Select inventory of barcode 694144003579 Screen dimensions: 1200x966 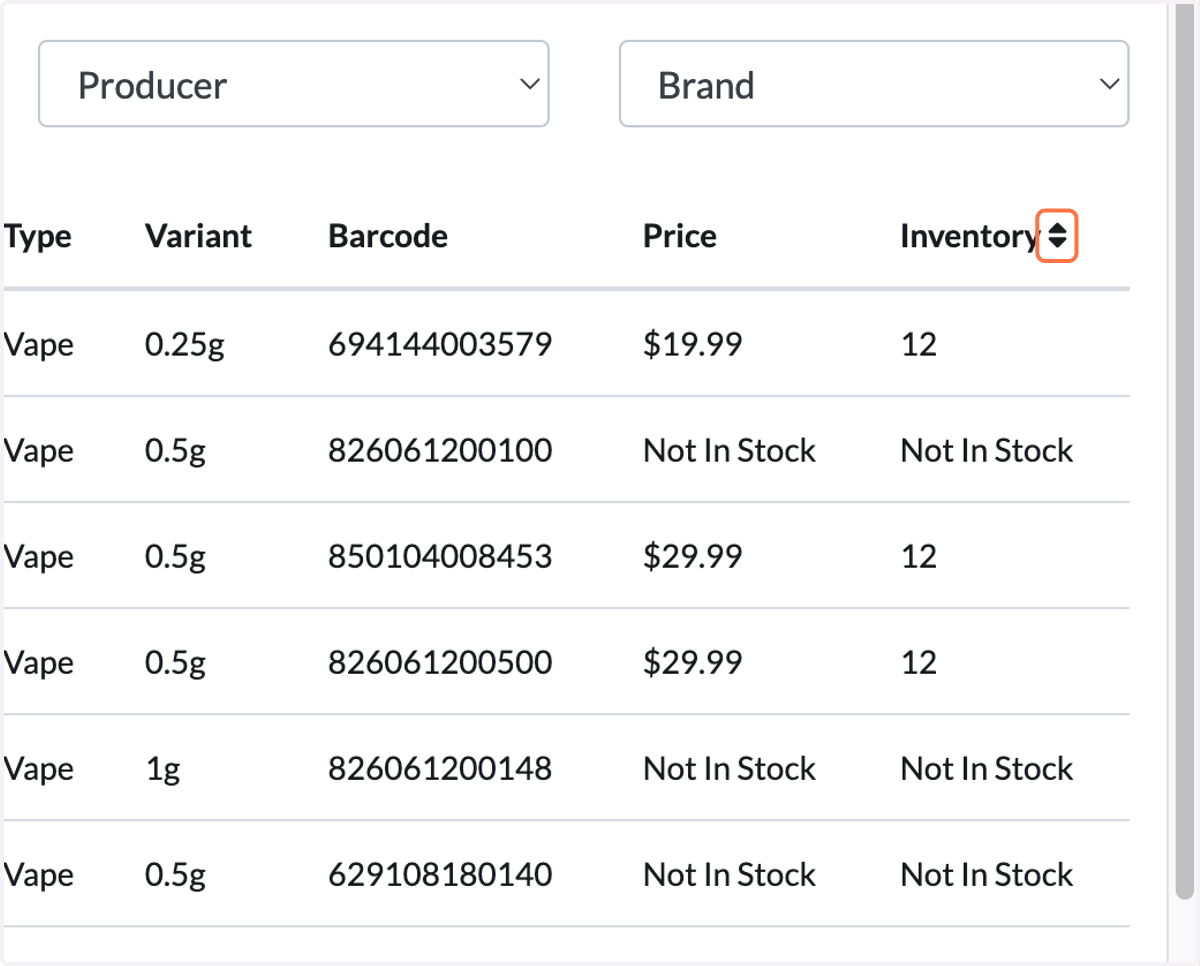pyautogui.click(x=919, y=344)
